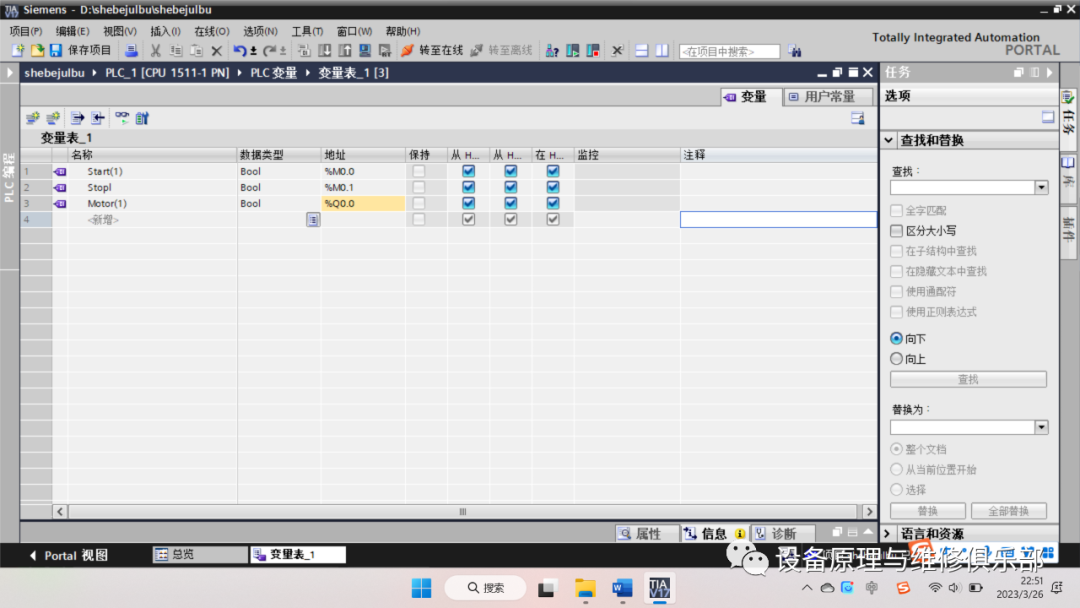Click the 插入行 (insert row) icon above the table

[33, 118]
